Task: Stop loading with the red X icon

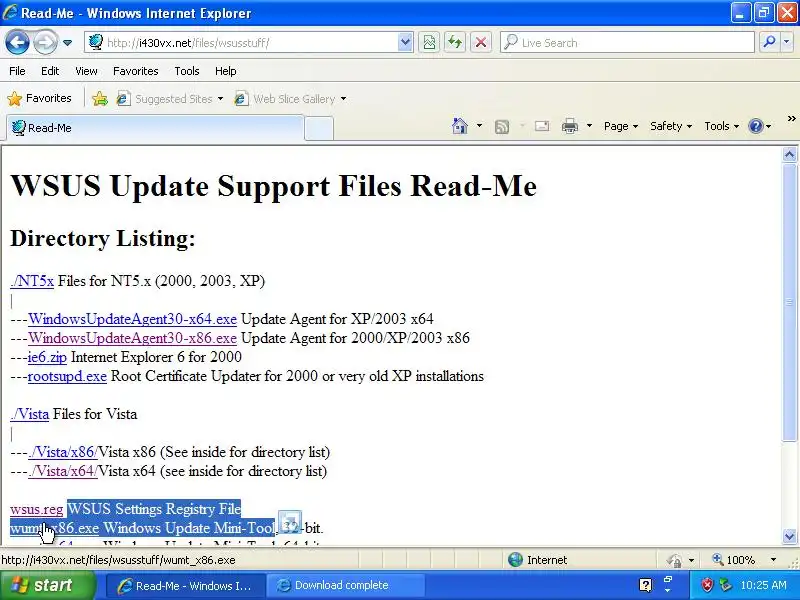Action: tap(481, 42)
